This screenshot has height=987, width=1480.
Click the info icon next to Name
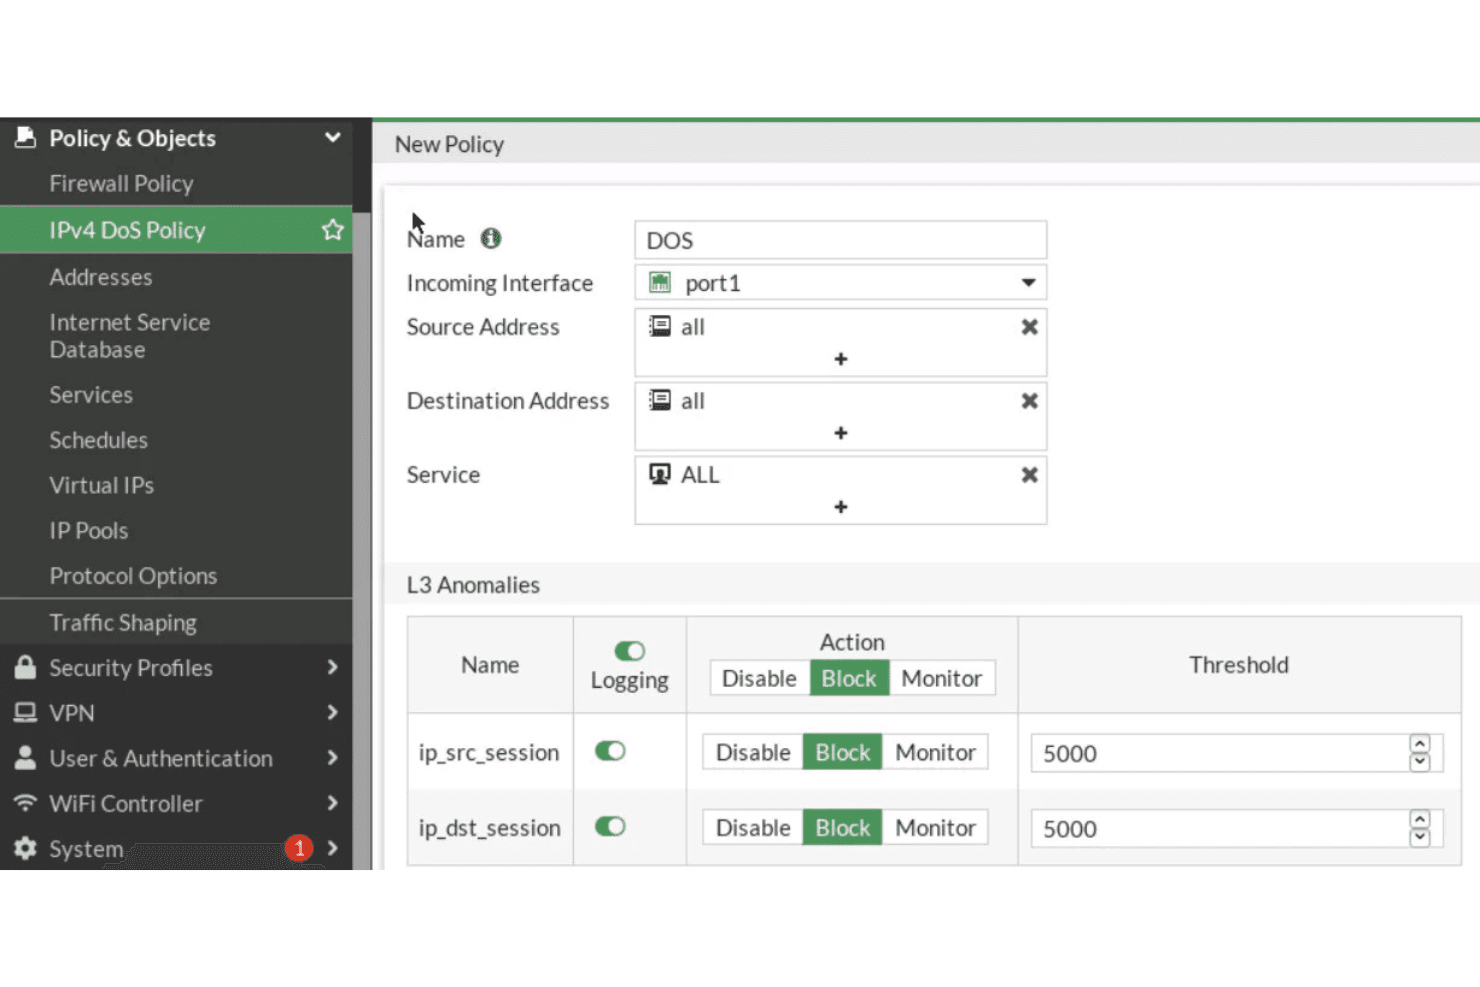coord(491,238)
